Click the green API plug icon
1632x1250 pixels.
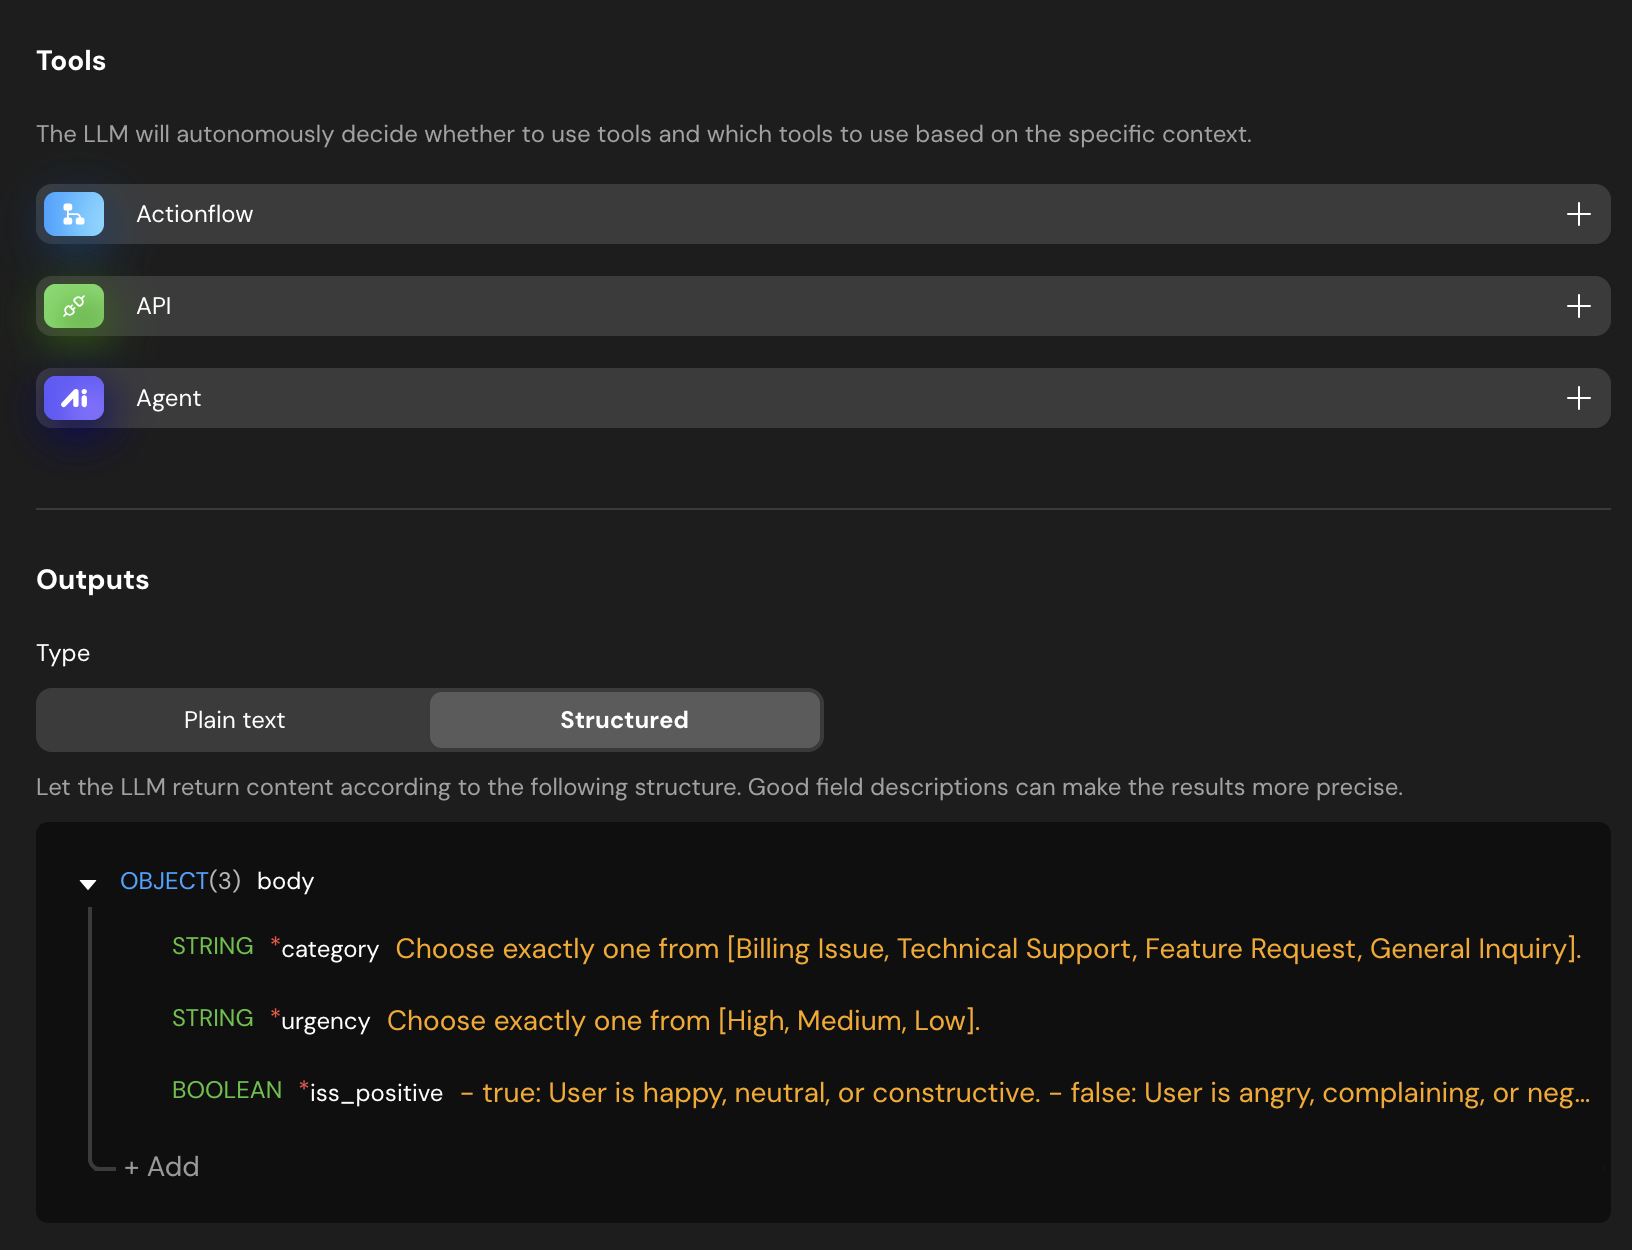(74, 306)
